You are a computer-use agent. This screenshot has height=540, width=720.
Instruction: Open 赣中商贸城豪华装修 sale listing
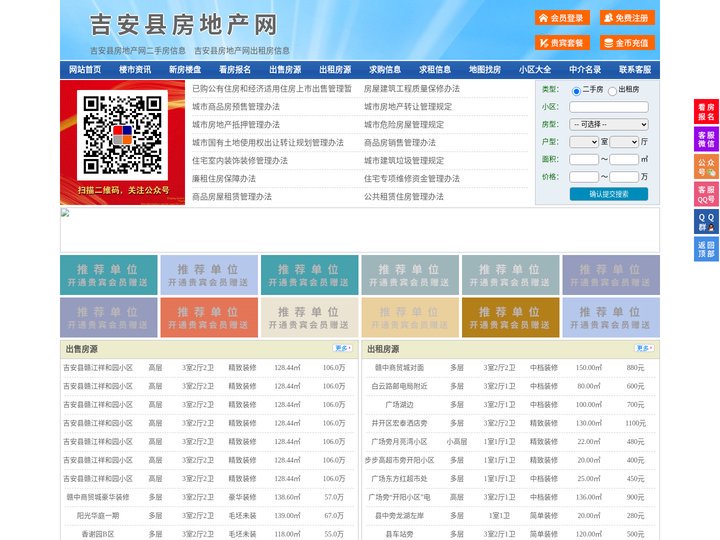pos(98,497)
